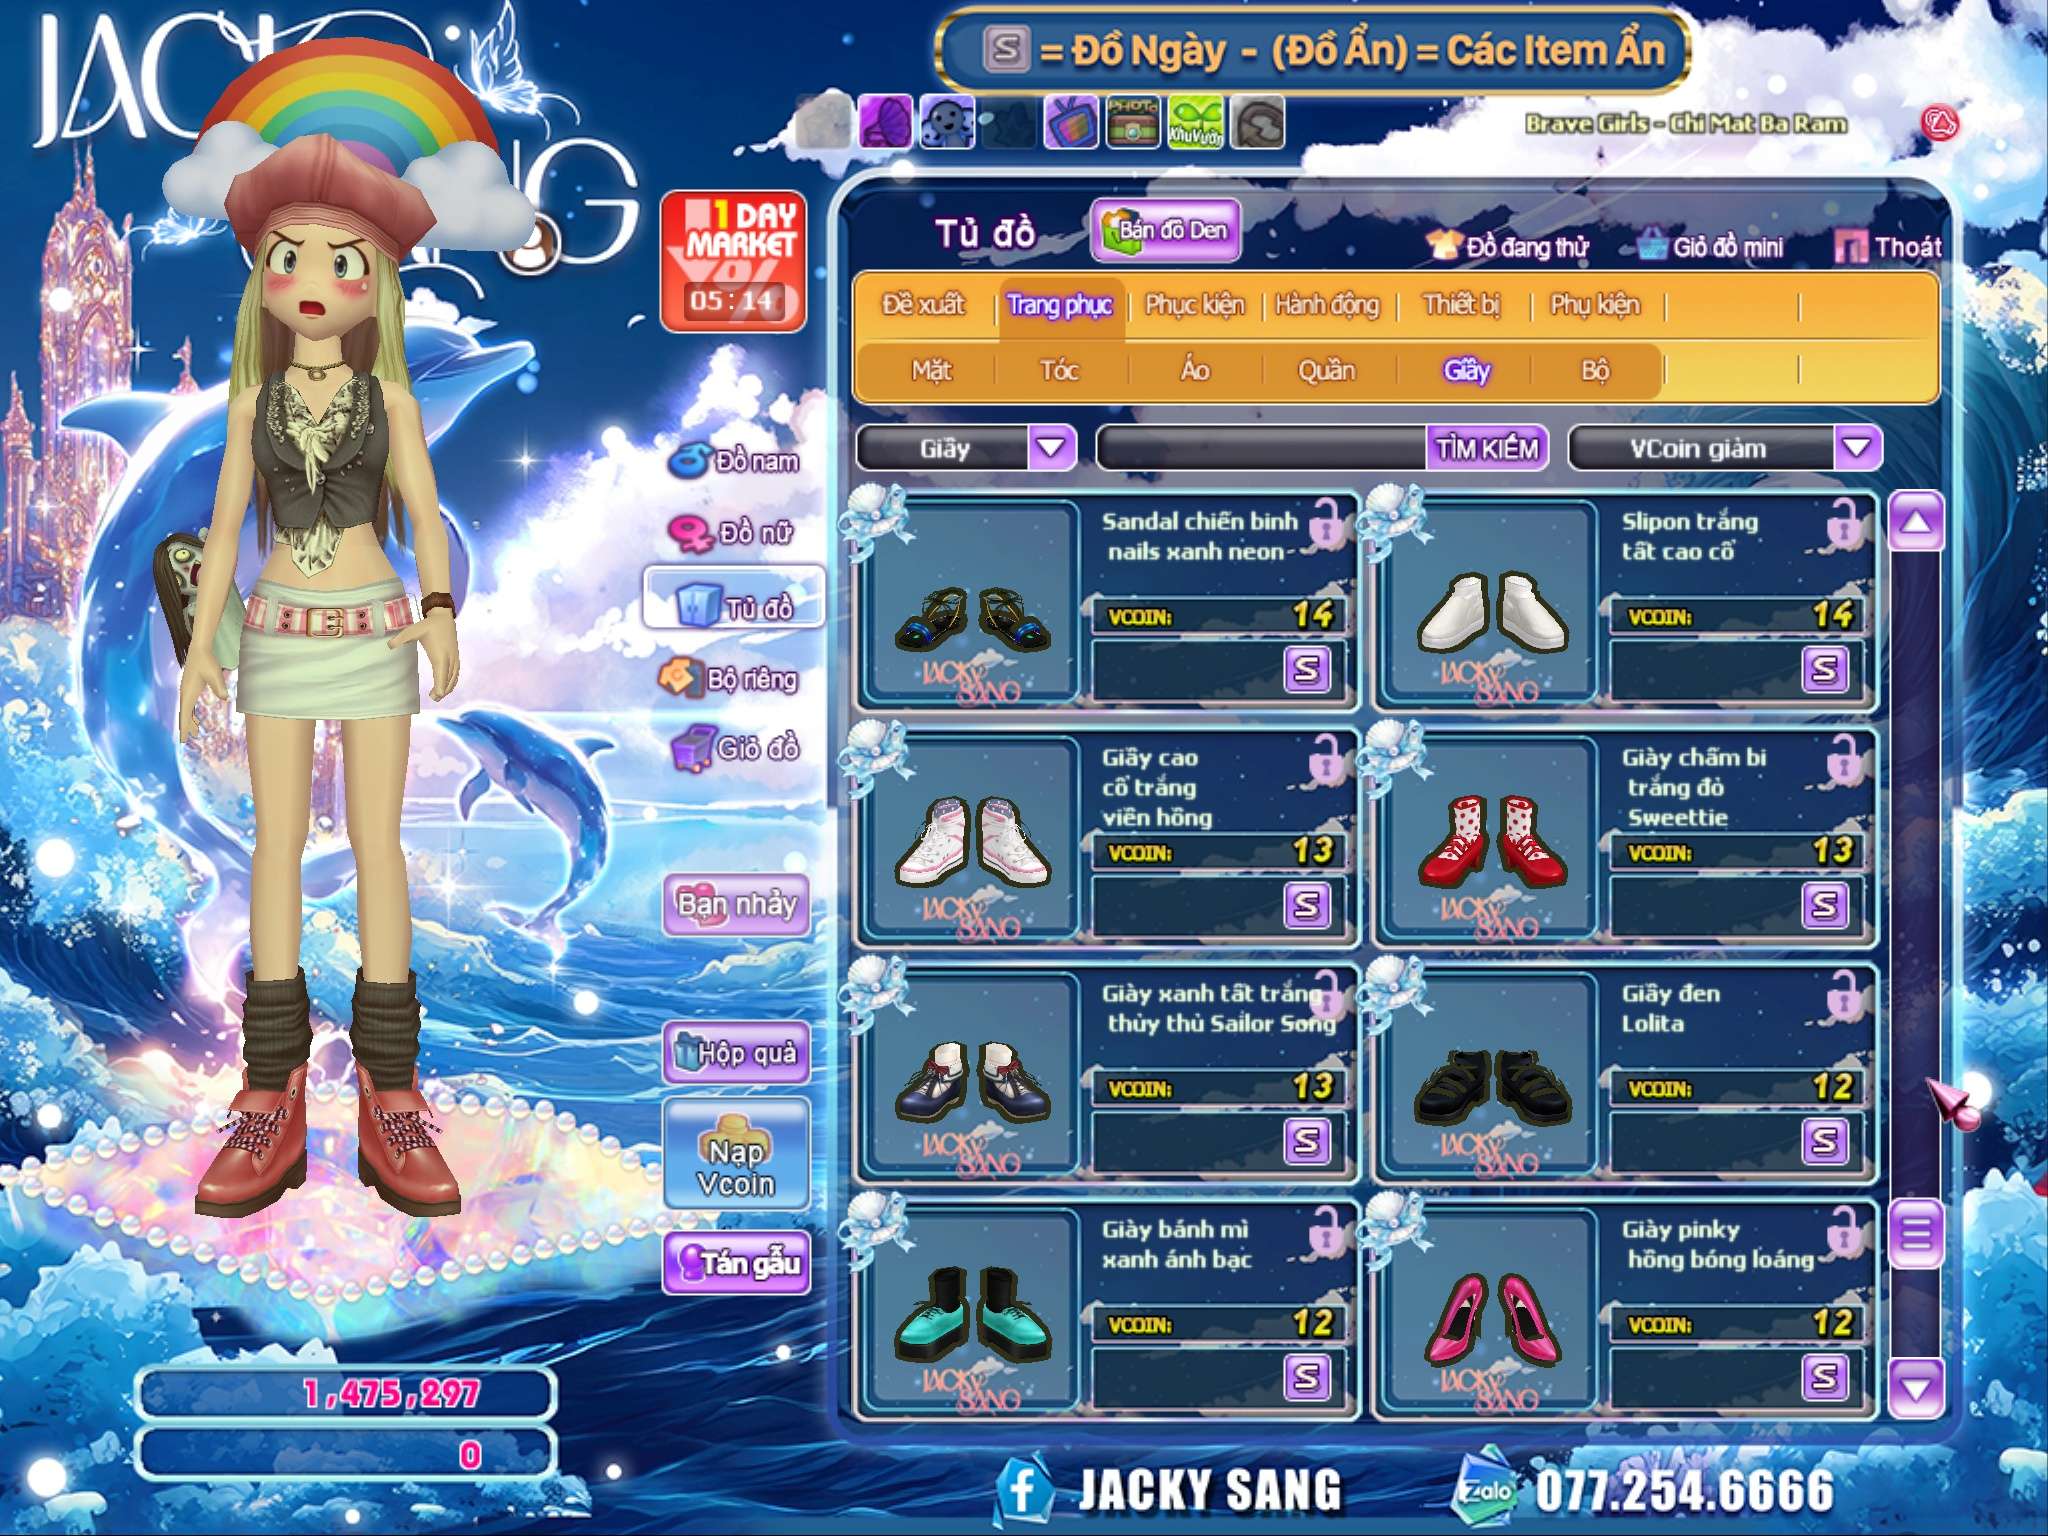The width and height of the screenshot is (2048, 1536).
Task: Open Giỏ đồ mini basket icon
Action: (x=1652, y=245)
